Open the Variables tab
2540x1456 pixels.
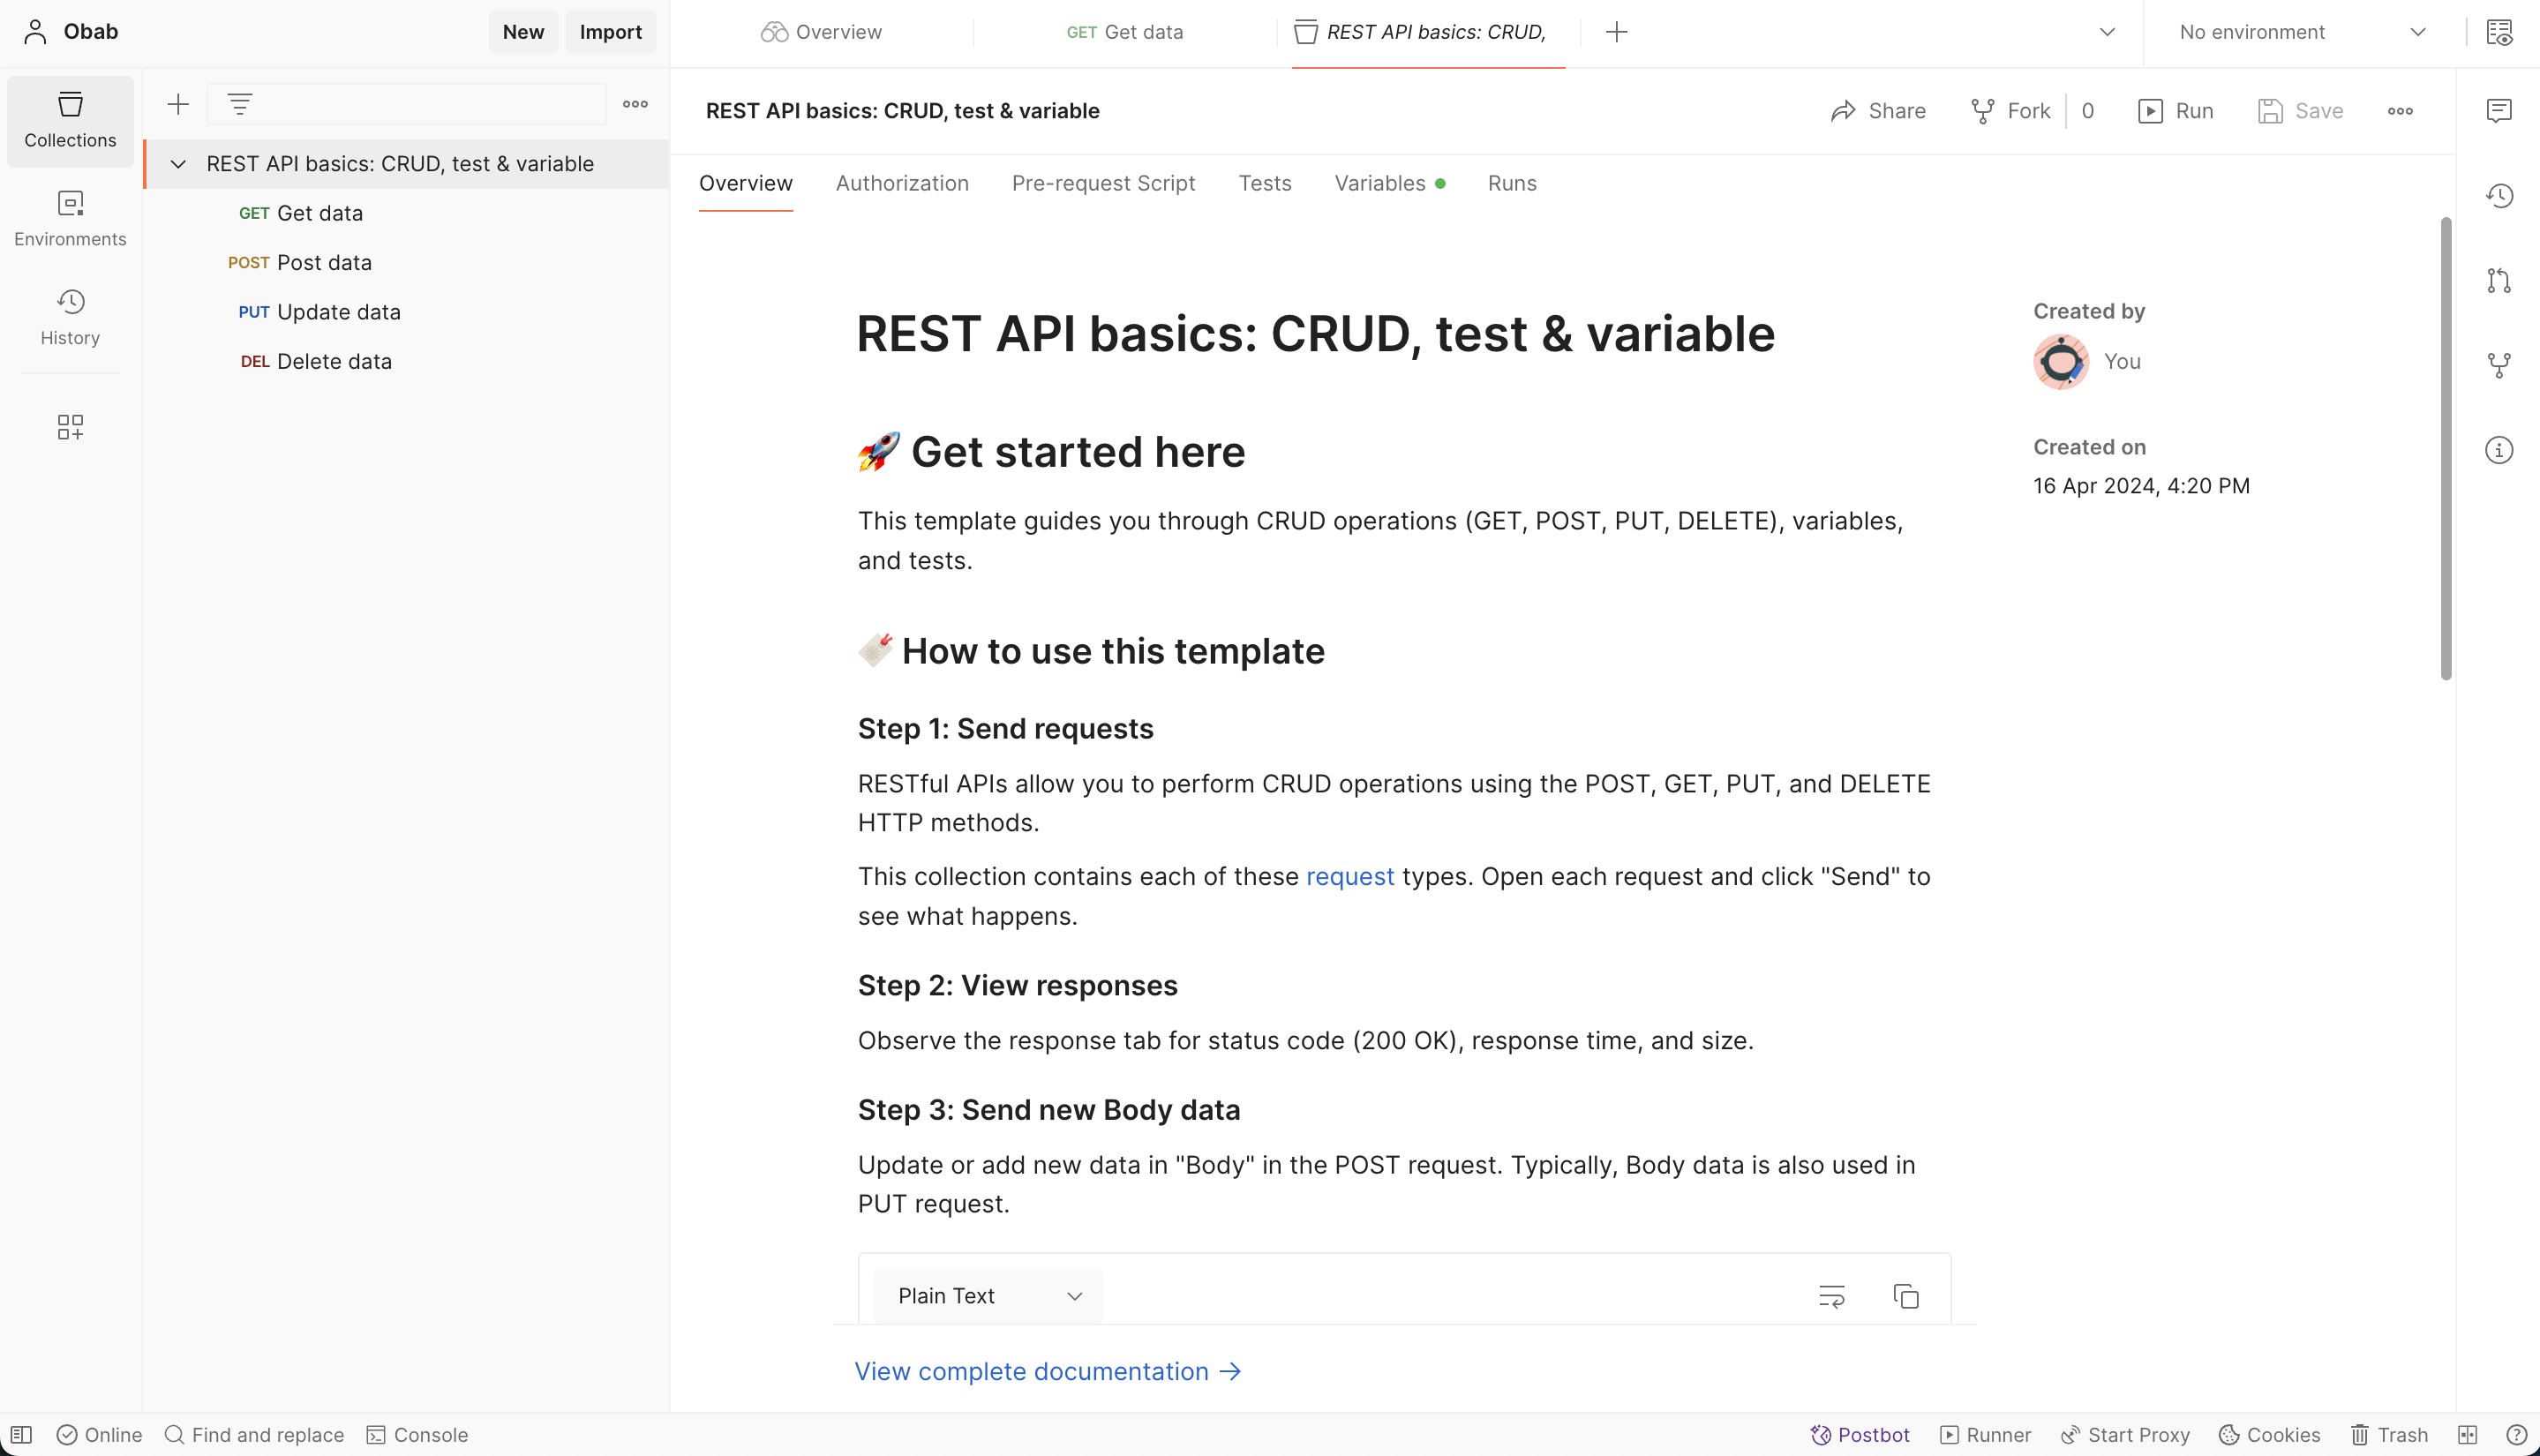pos(1389,183)
